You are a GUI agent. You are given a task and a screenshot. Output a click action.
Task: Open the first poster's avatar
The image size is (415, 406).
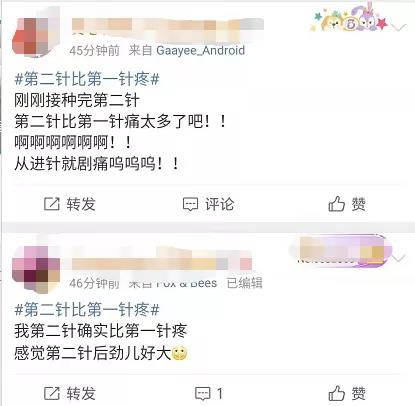click(x=32, y=35)
